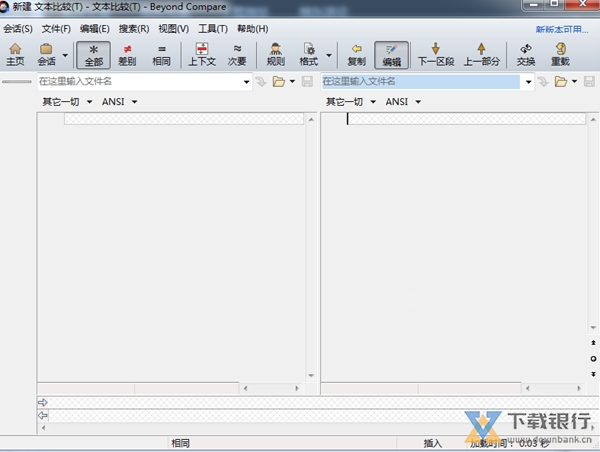Open the 会话 (Sessions) toolbar icon
Image resolution: width=600 pixels, height=452 pixels.
(46, 54)
